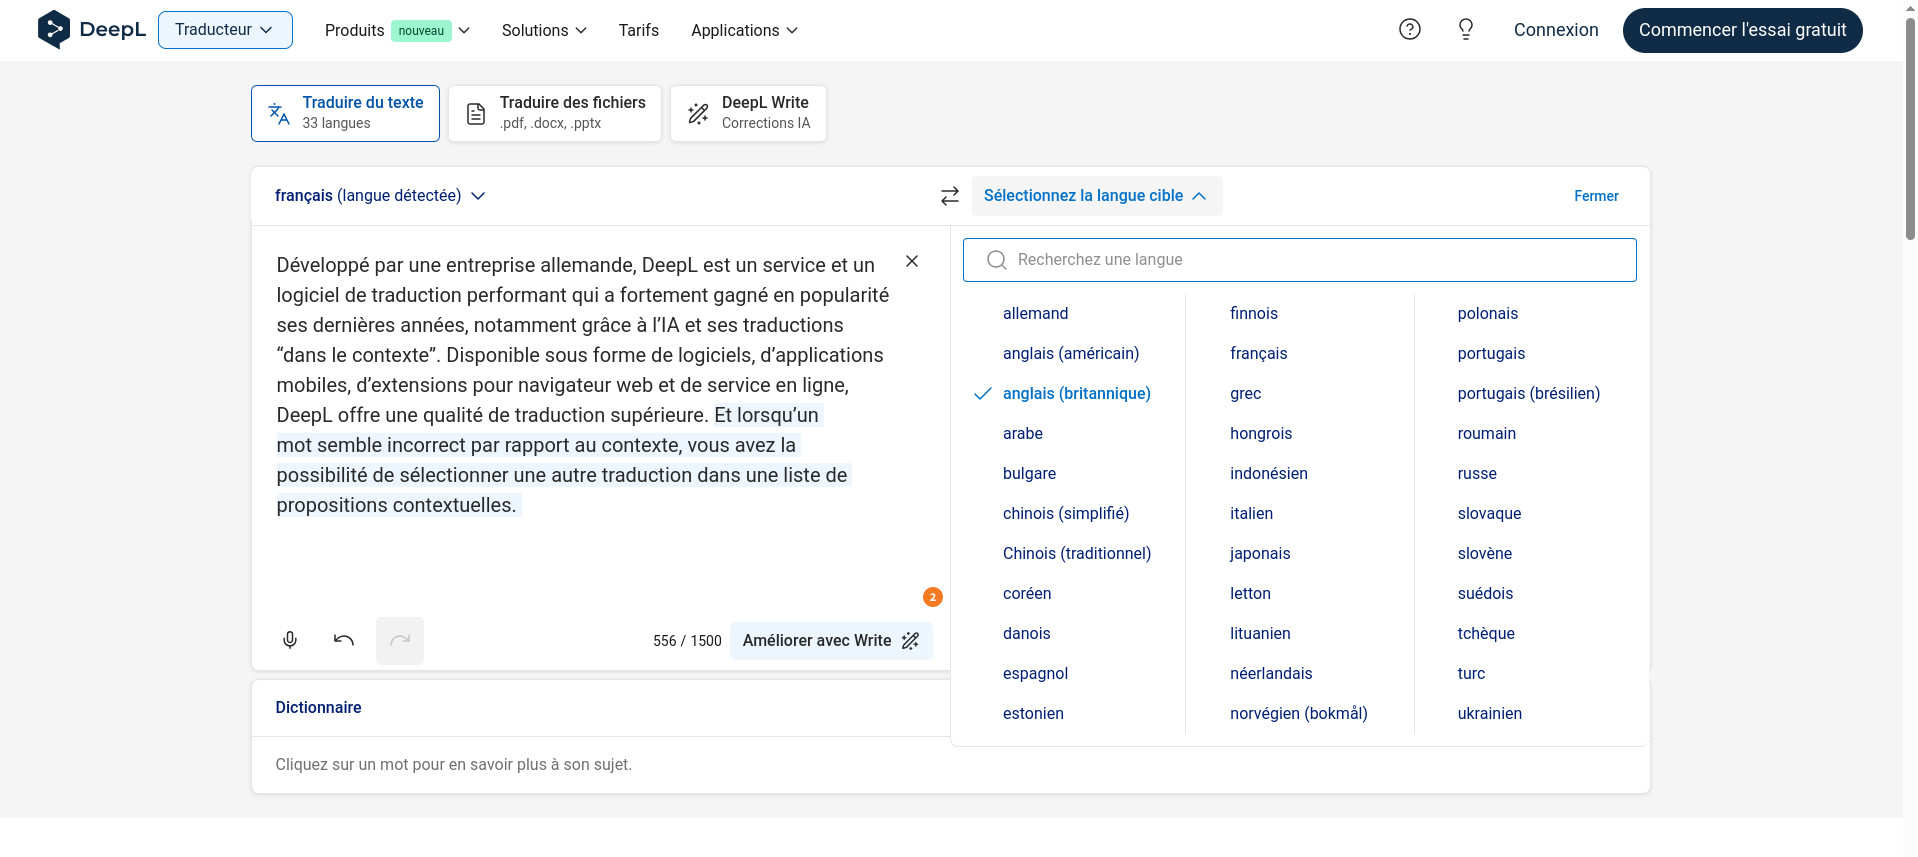The image size is (1918, 857).
Task: Select portugais language
Action: 1491,353
